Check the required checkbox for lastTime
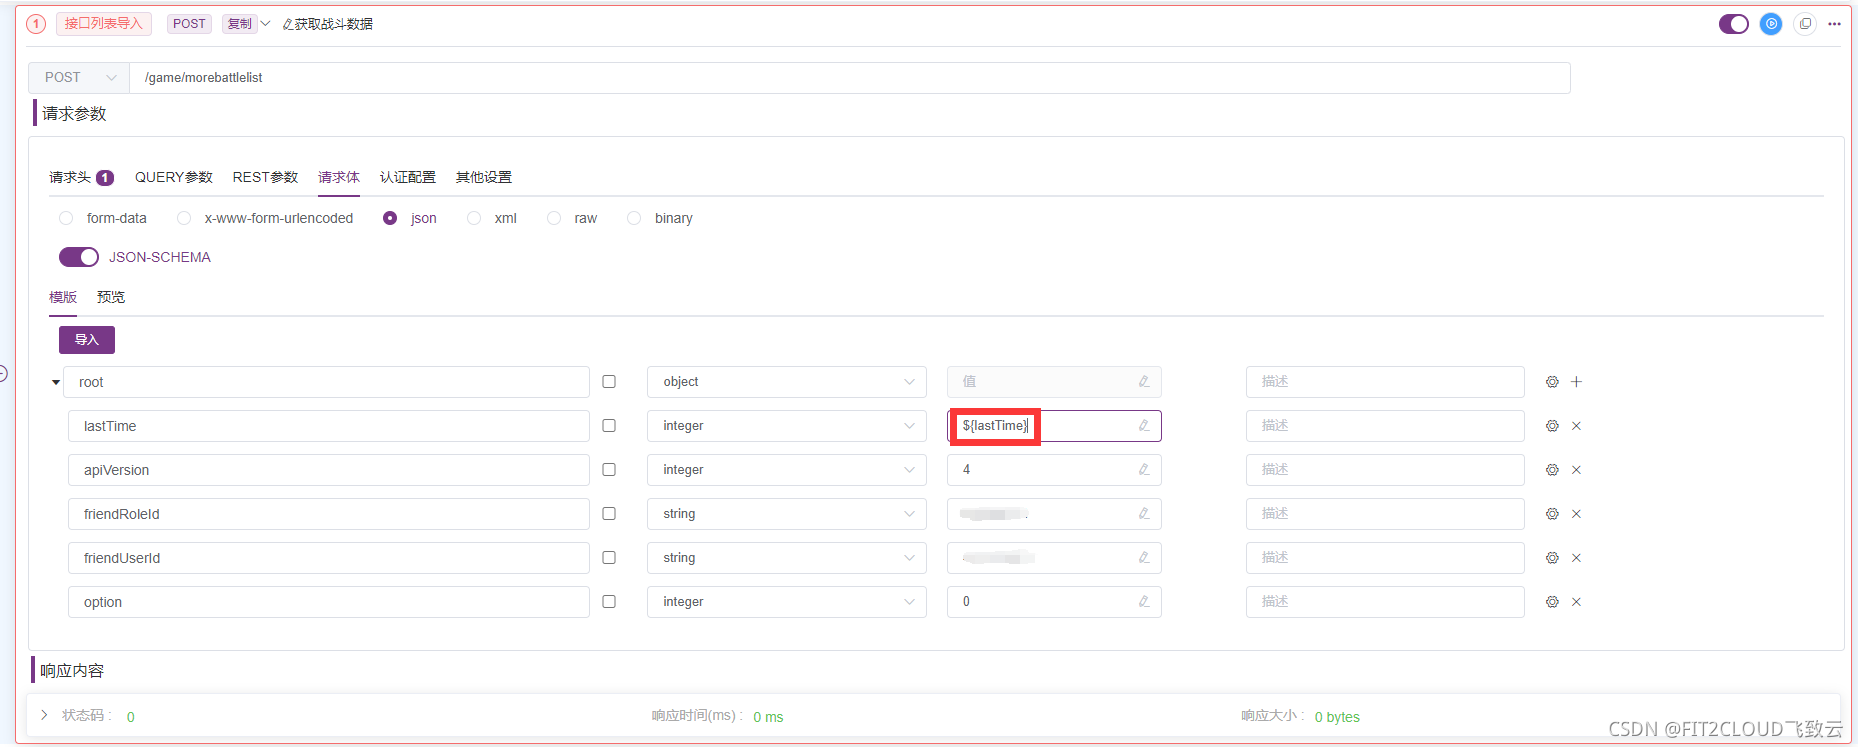Screen dimensions: 1858x747 pyautogui.click(x=609, y=426)
